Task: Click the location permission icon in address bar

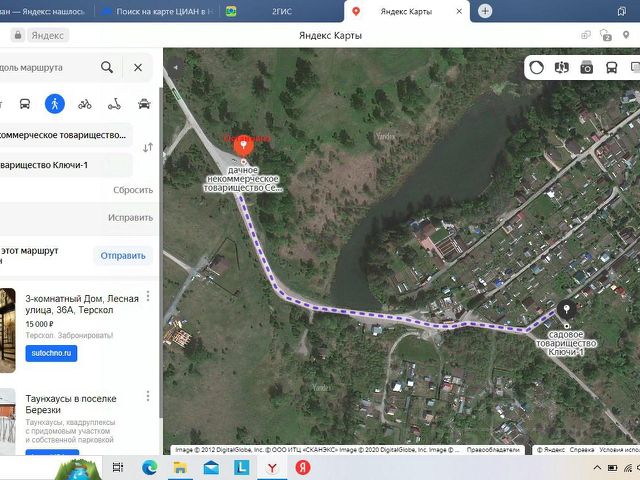Action: (x=626, y=35)
